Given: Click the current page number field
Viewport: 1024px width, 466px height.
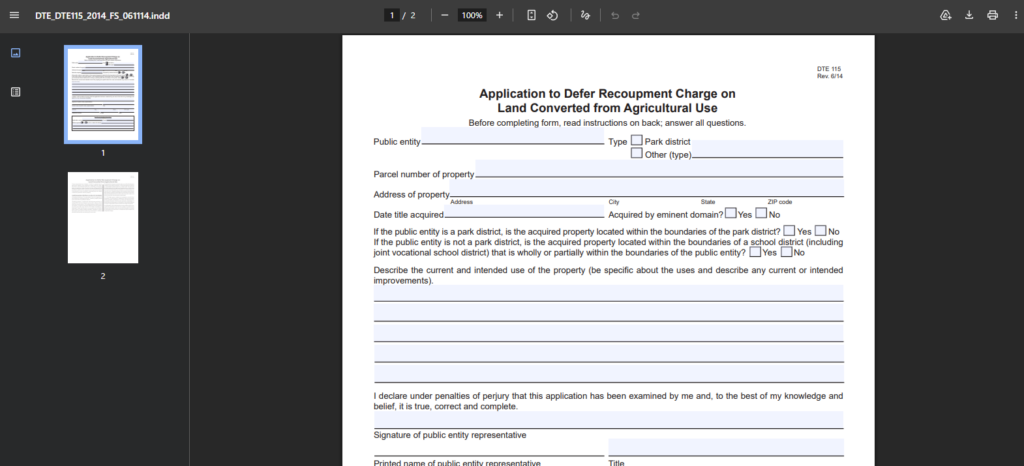Looking at the screenshot, I should tap(393, 15).
